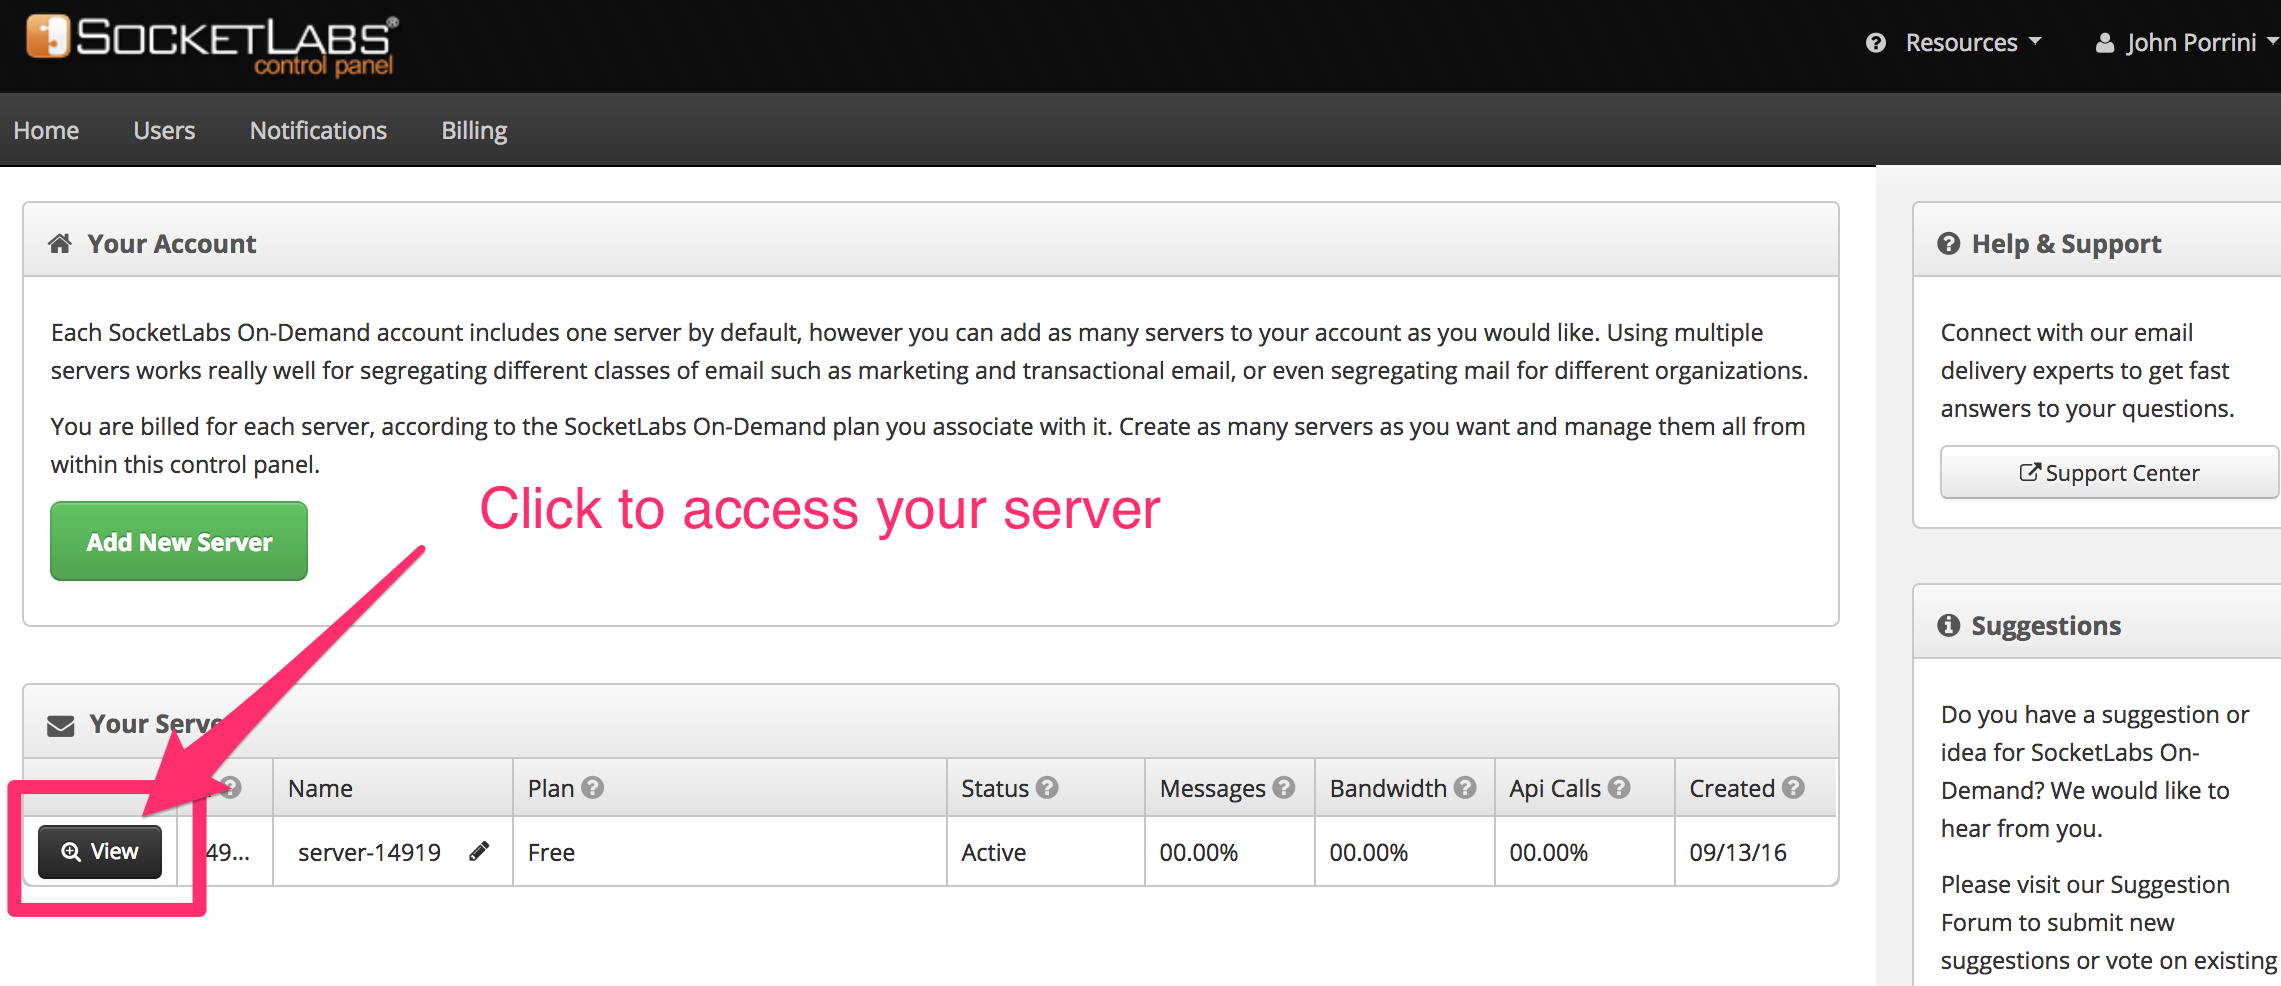Image resolution: width=2281 pixels, height=986 pixels.
Task: Click the SocketLabs control panel logo
Action: click(212, 45)
